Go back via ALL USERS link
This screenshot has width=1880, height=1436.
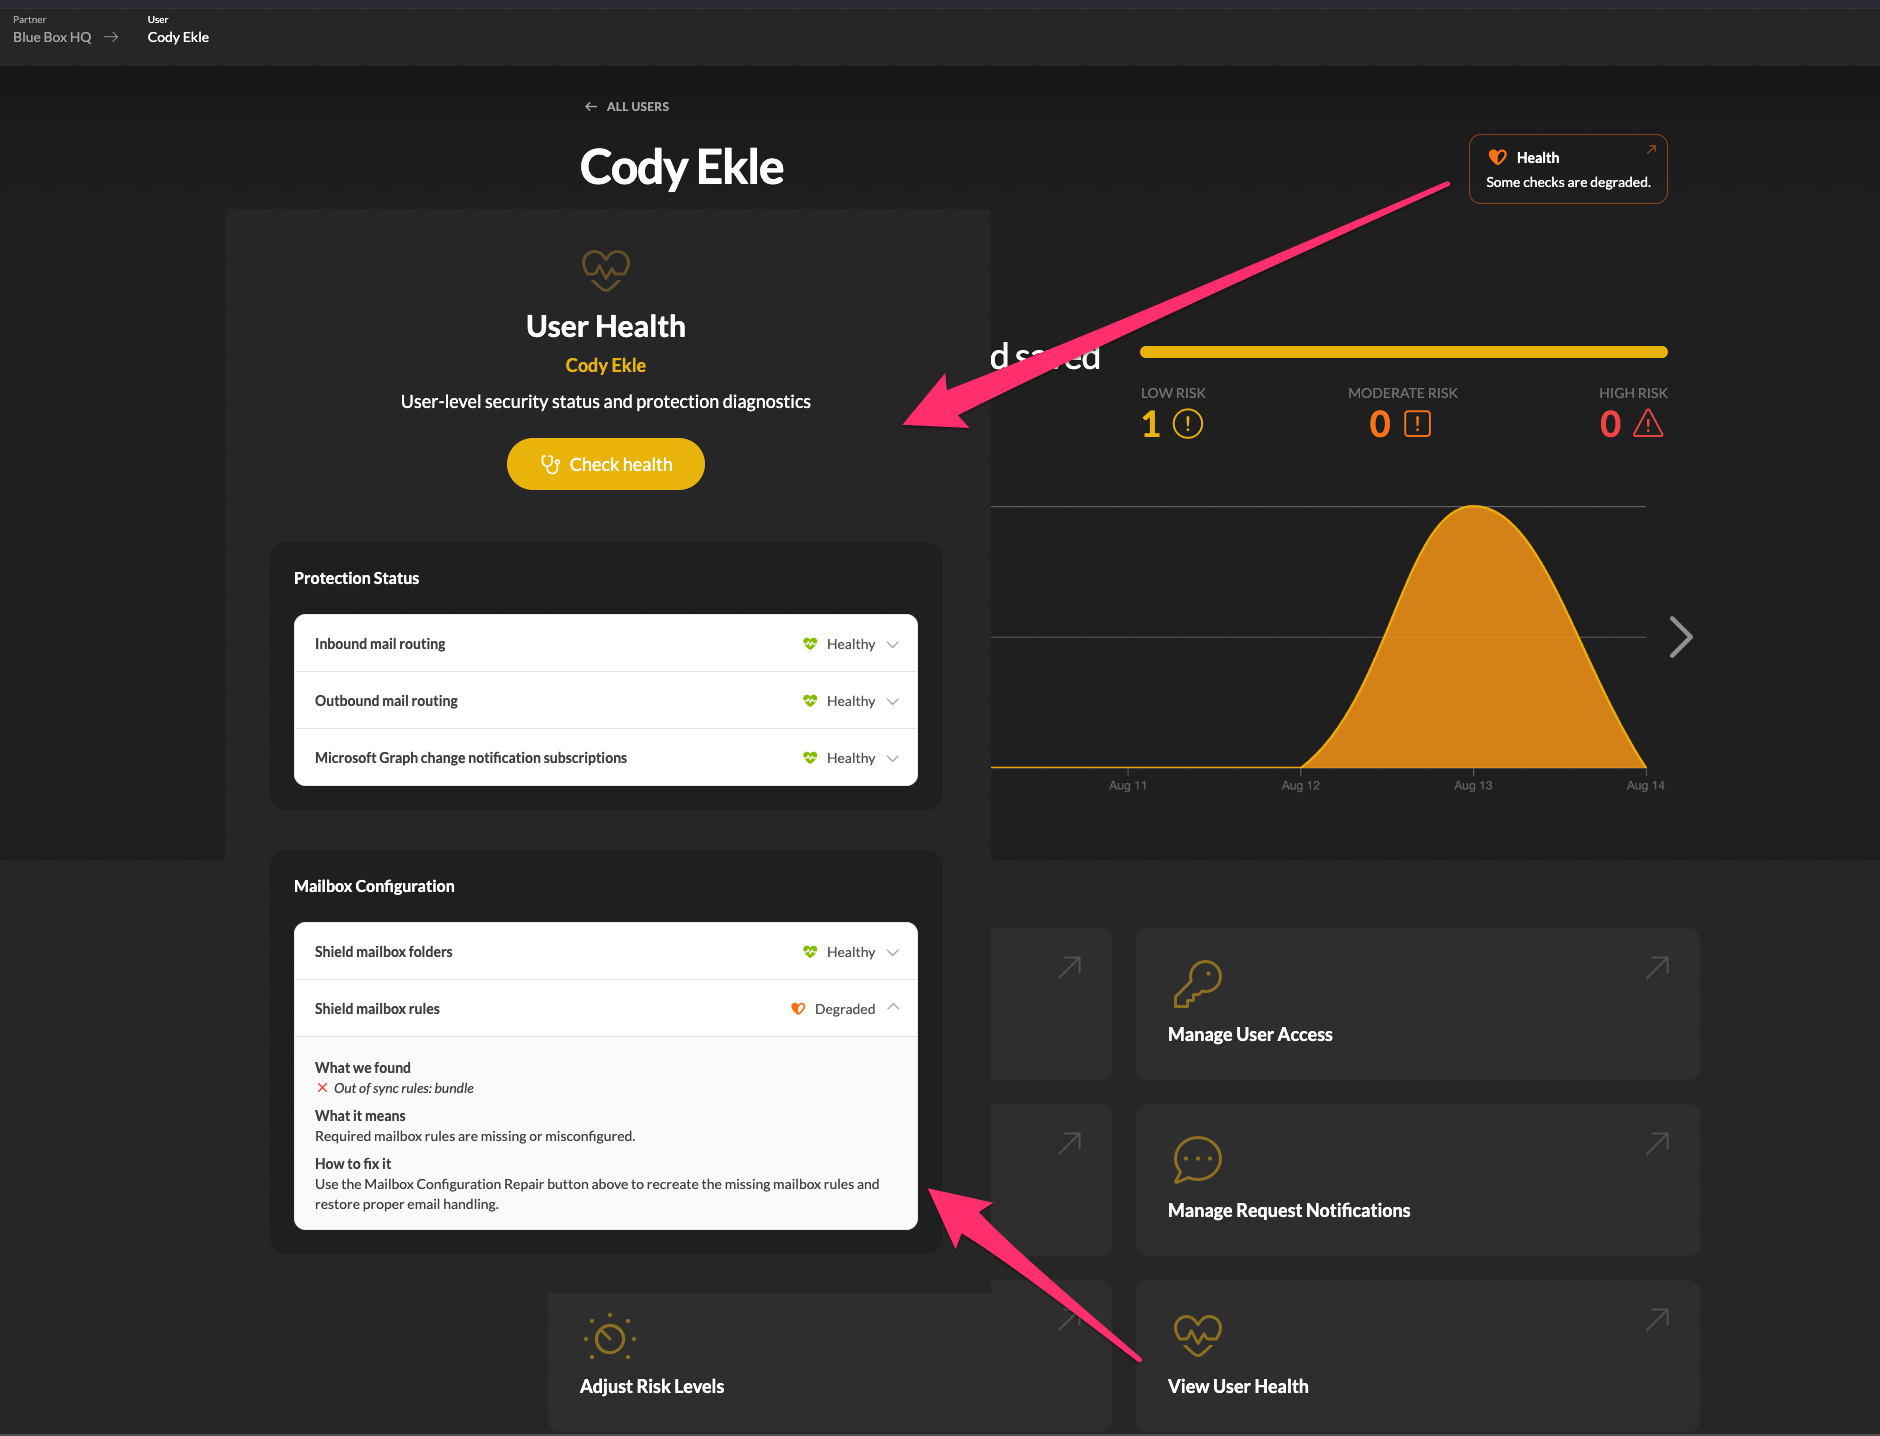click(x=627, y=106)
